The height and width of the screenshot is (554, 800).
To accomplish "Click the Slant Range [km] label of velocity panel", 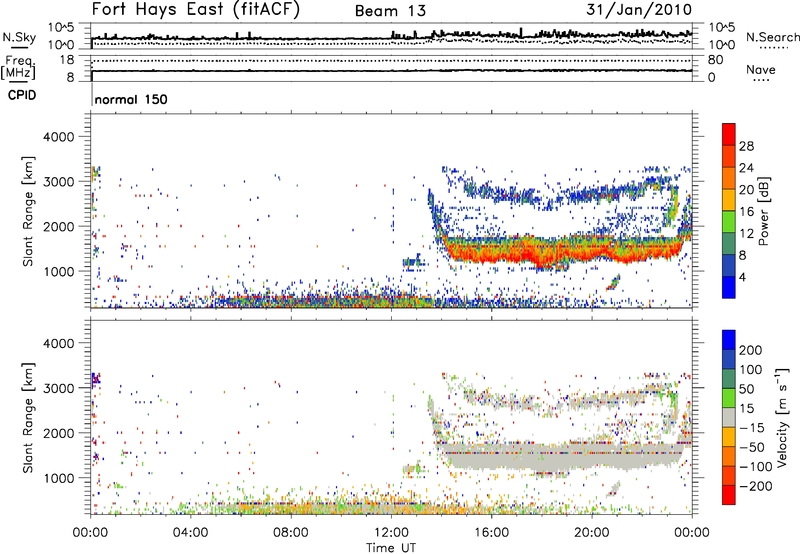I will [x=28, y=418].
